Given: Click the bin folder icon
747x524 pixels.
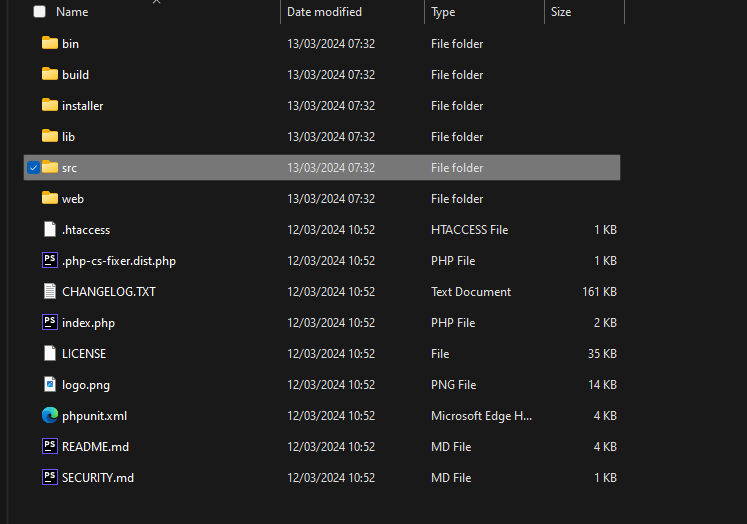Looking at the screenshot, I should [x=50, y=43].
